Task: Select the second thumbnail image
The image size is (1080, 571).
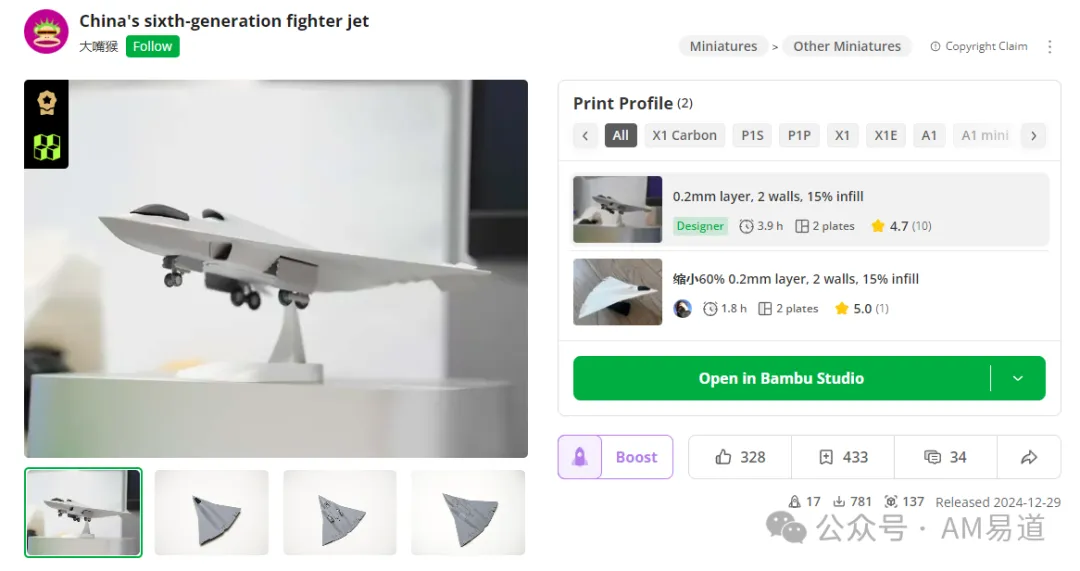Action: coord(211,512)
